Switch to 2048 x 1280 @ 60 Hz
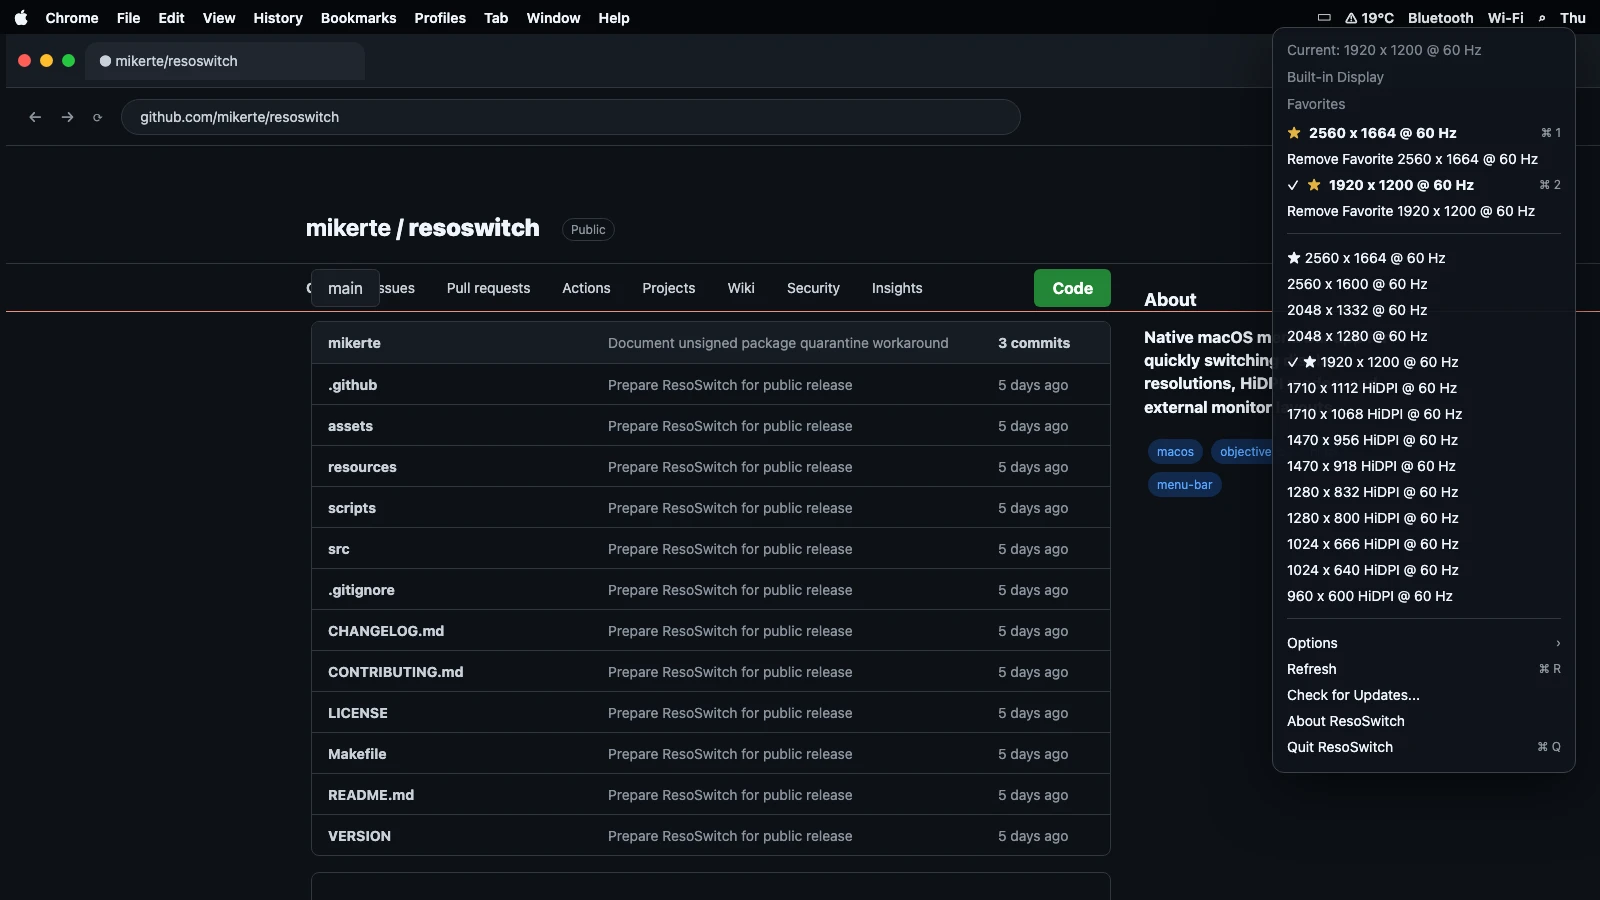Image resolution: width=1600 pixels, height=900 pixels. point(1424,336)
